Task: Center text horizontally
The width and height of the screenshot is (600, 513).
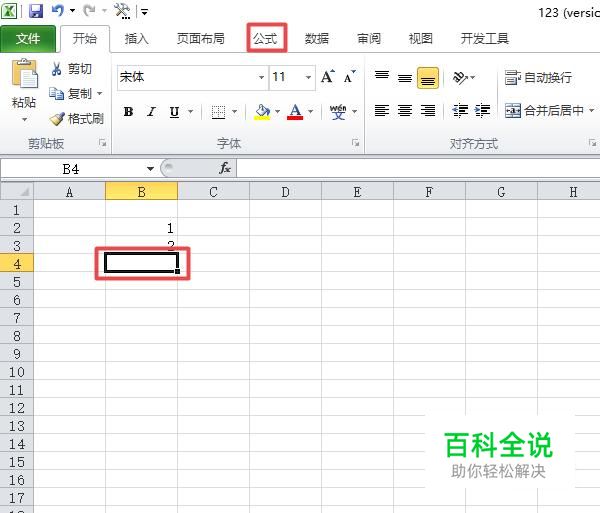Action: (x=405, y=111)
